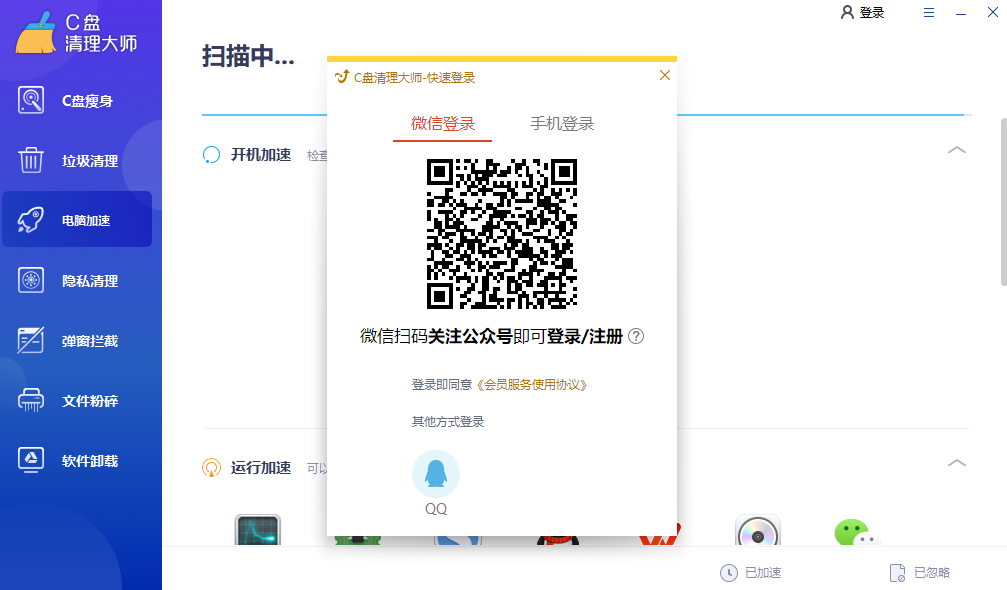The width and height of the screenshot is (1007, 590).
Task: Open 《会员服务使用协议》 link
Action: (532, 385)
